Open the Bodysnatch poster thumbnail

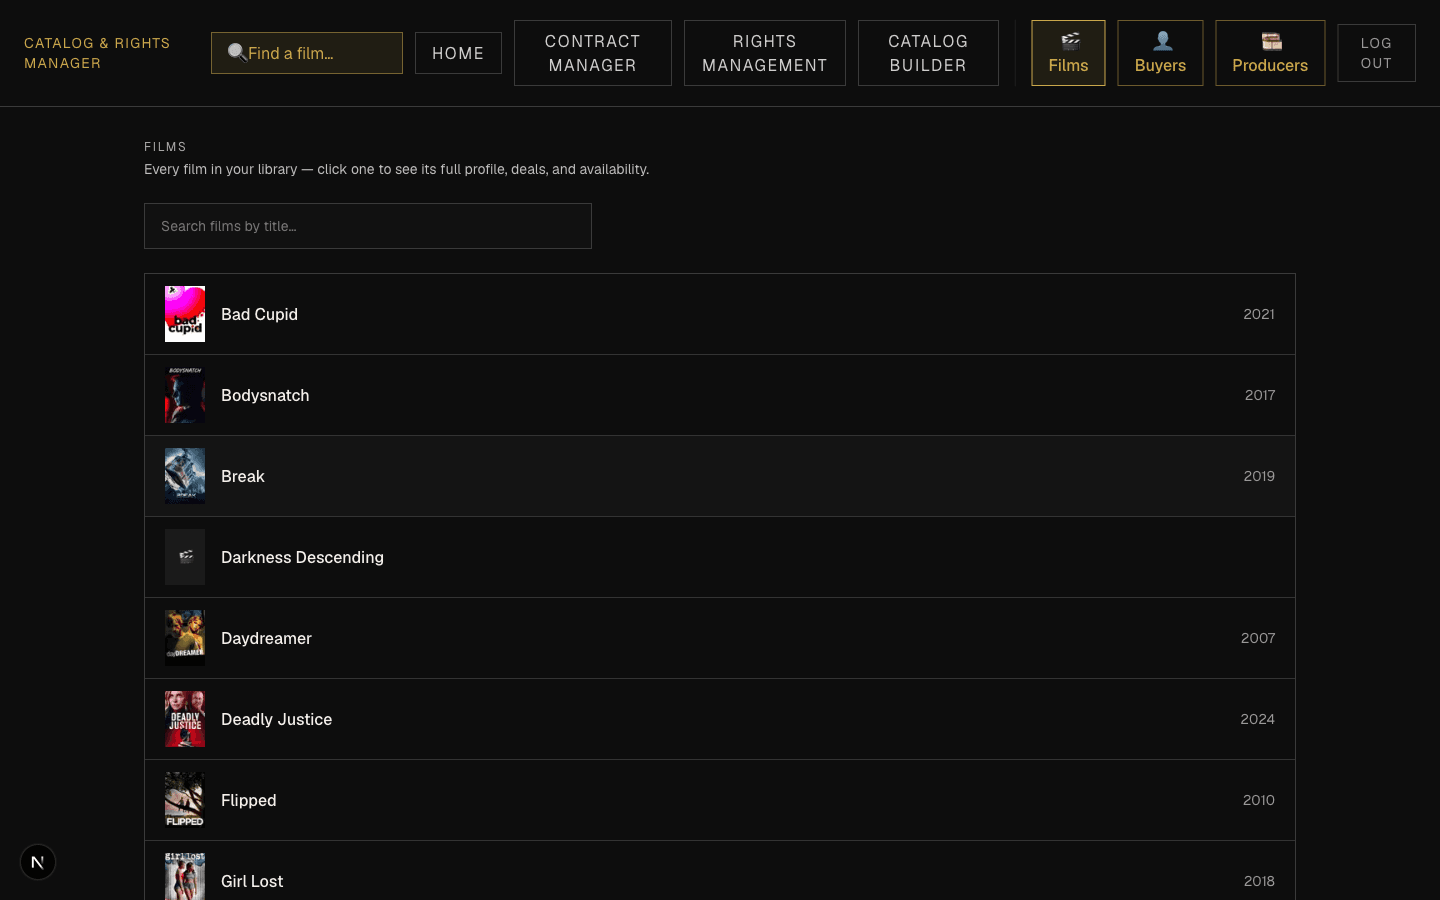pos(185,395)
